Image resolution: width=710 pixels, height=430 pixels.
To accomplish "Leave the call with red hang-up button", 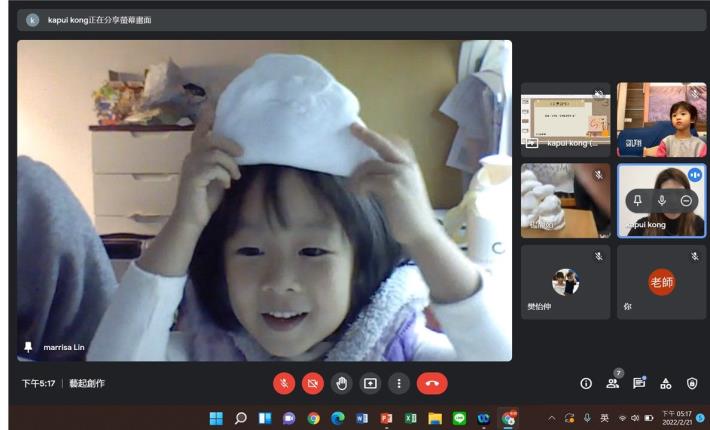I will tap(432, 383).
